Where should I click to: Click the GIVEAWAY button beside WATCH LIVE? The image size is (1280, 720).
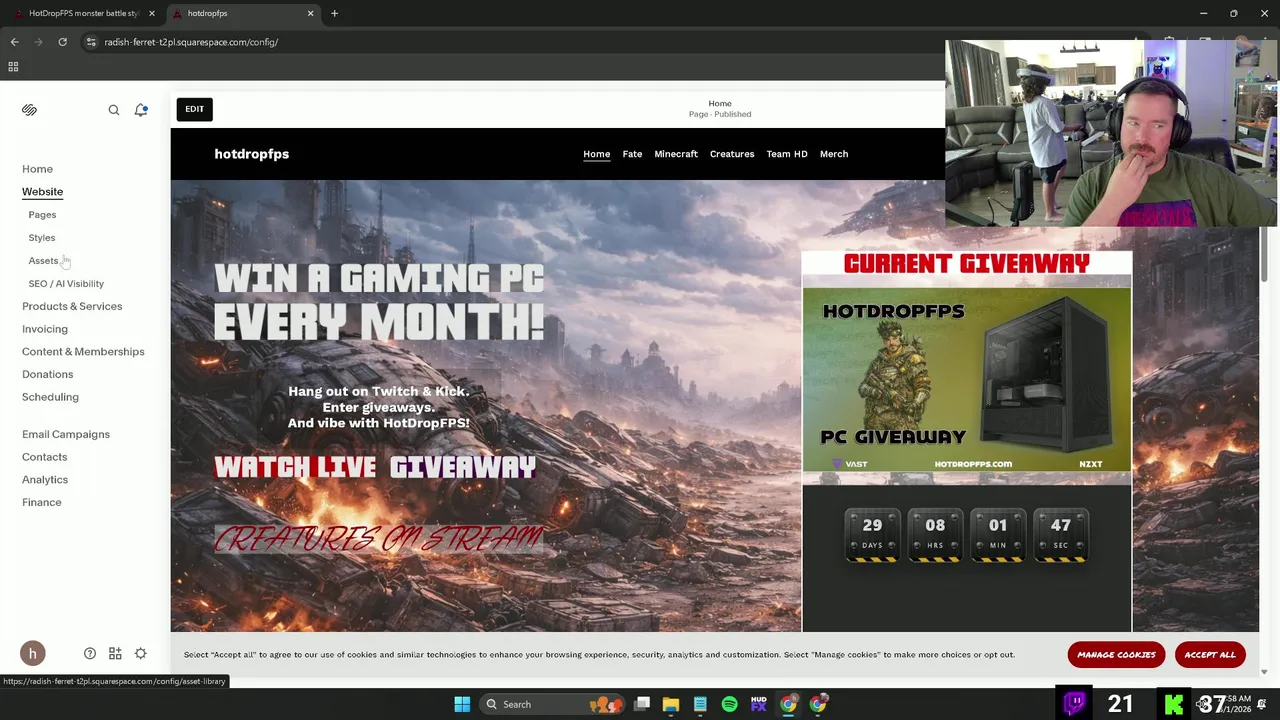pos(463,467)
